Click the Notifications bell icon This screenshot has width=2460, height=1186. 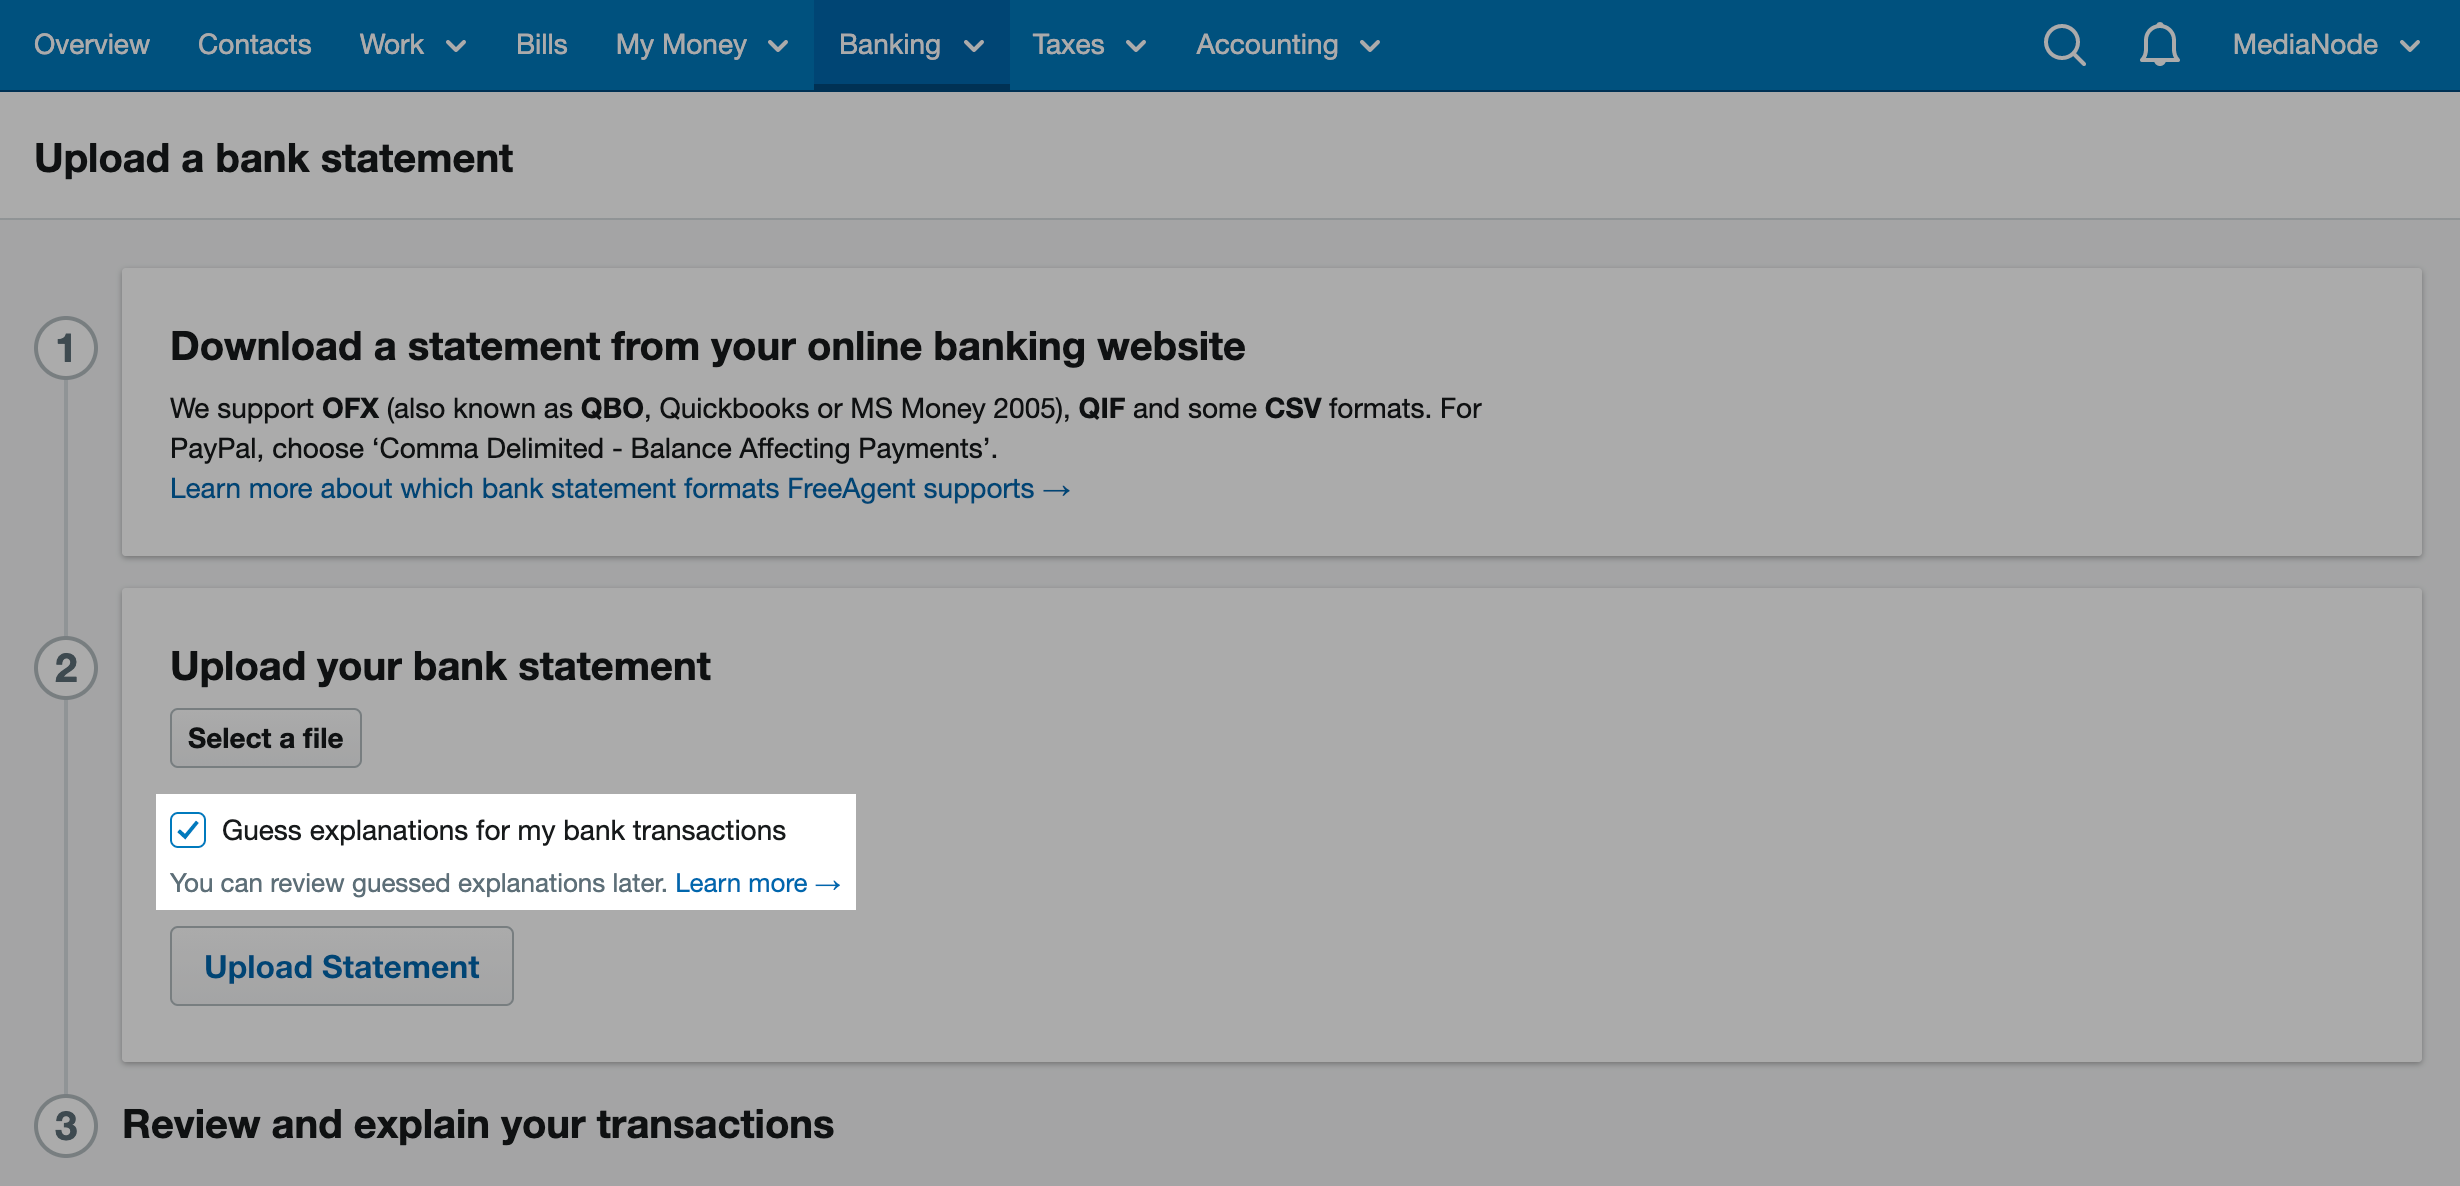(2156, 44)
